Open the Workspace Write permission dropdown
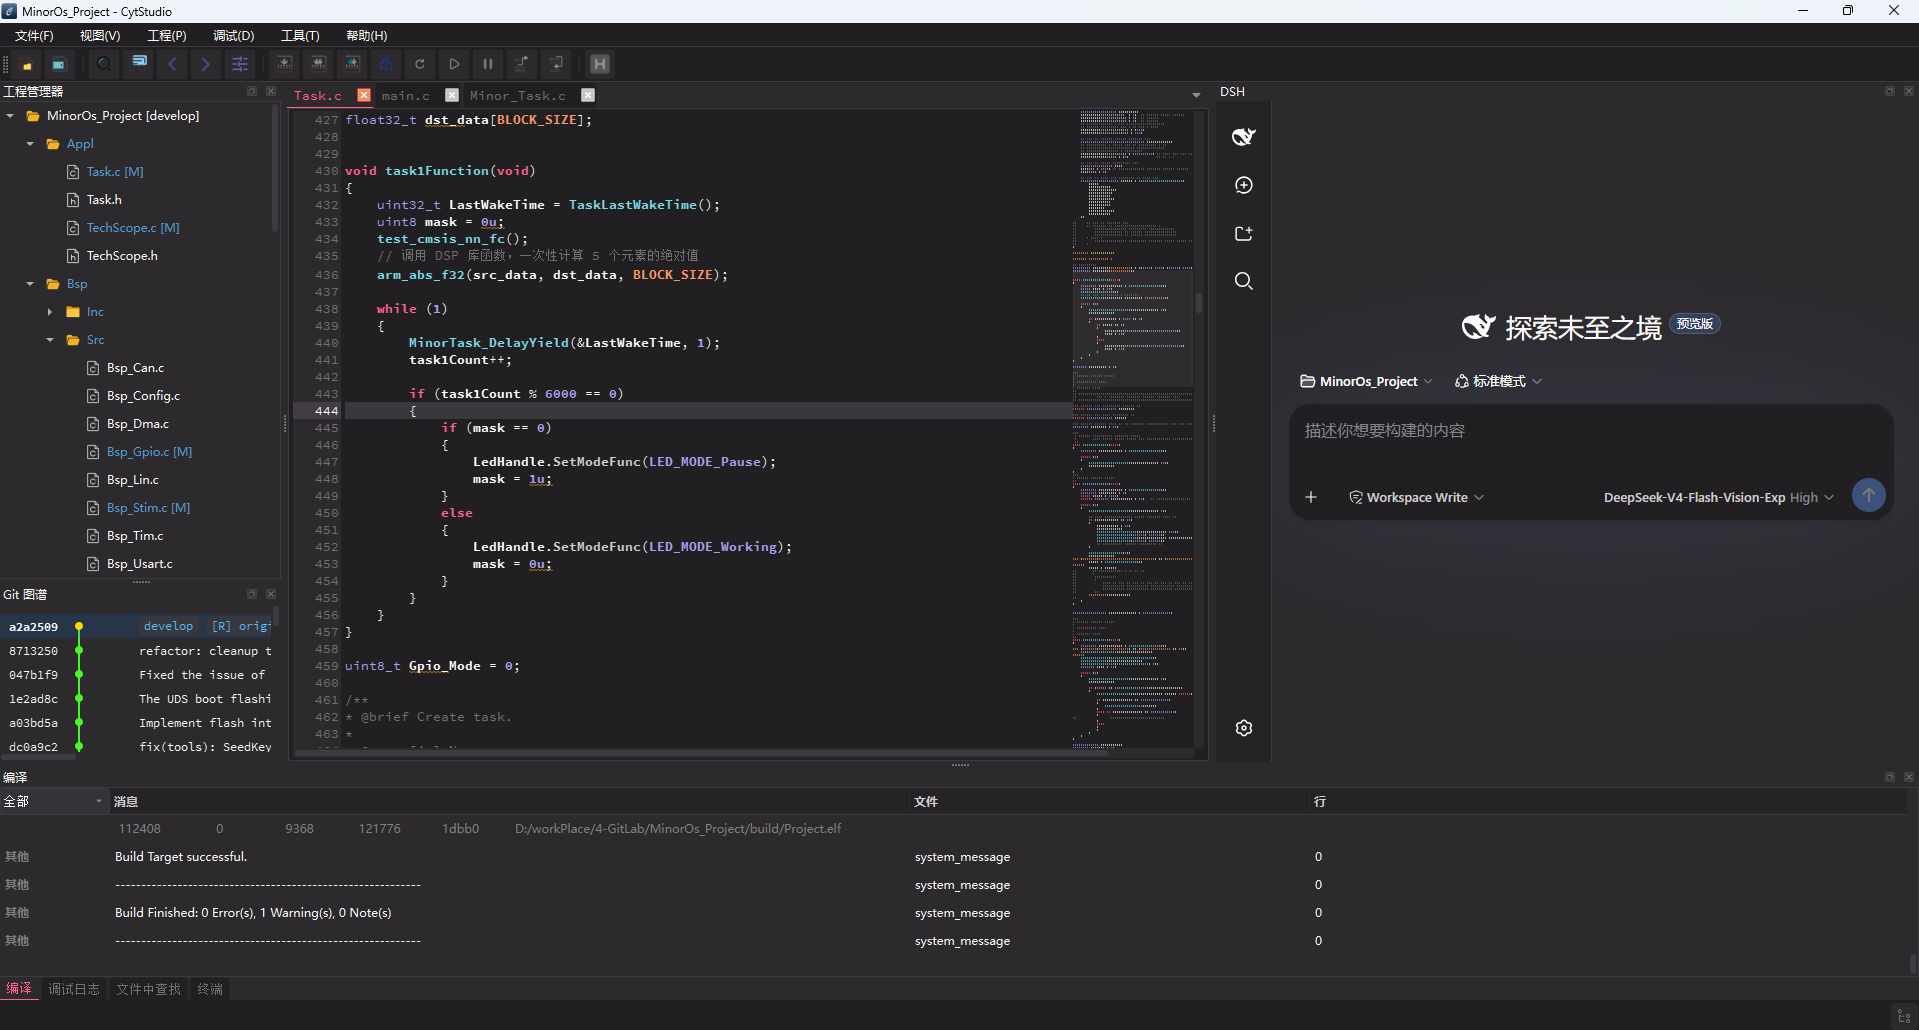The image size is (1919, 1030). pyautogui.click(x=1416, y=497)
